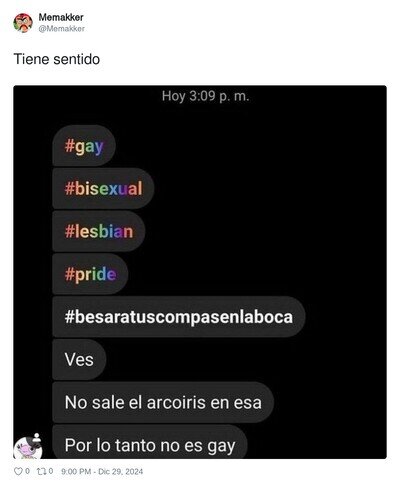Open the Memakker display name

[61, 17]
